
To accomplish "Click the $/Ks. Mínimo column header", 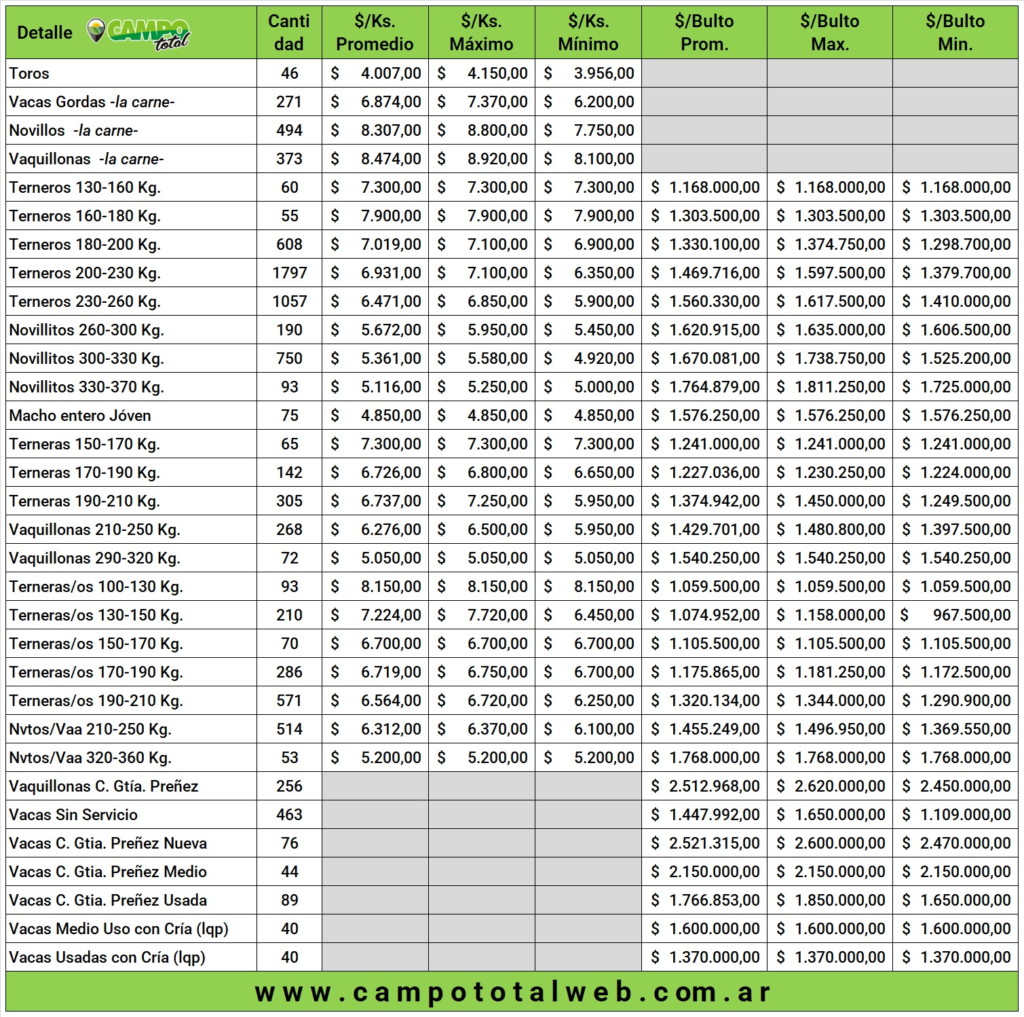I will click(587, 32).
